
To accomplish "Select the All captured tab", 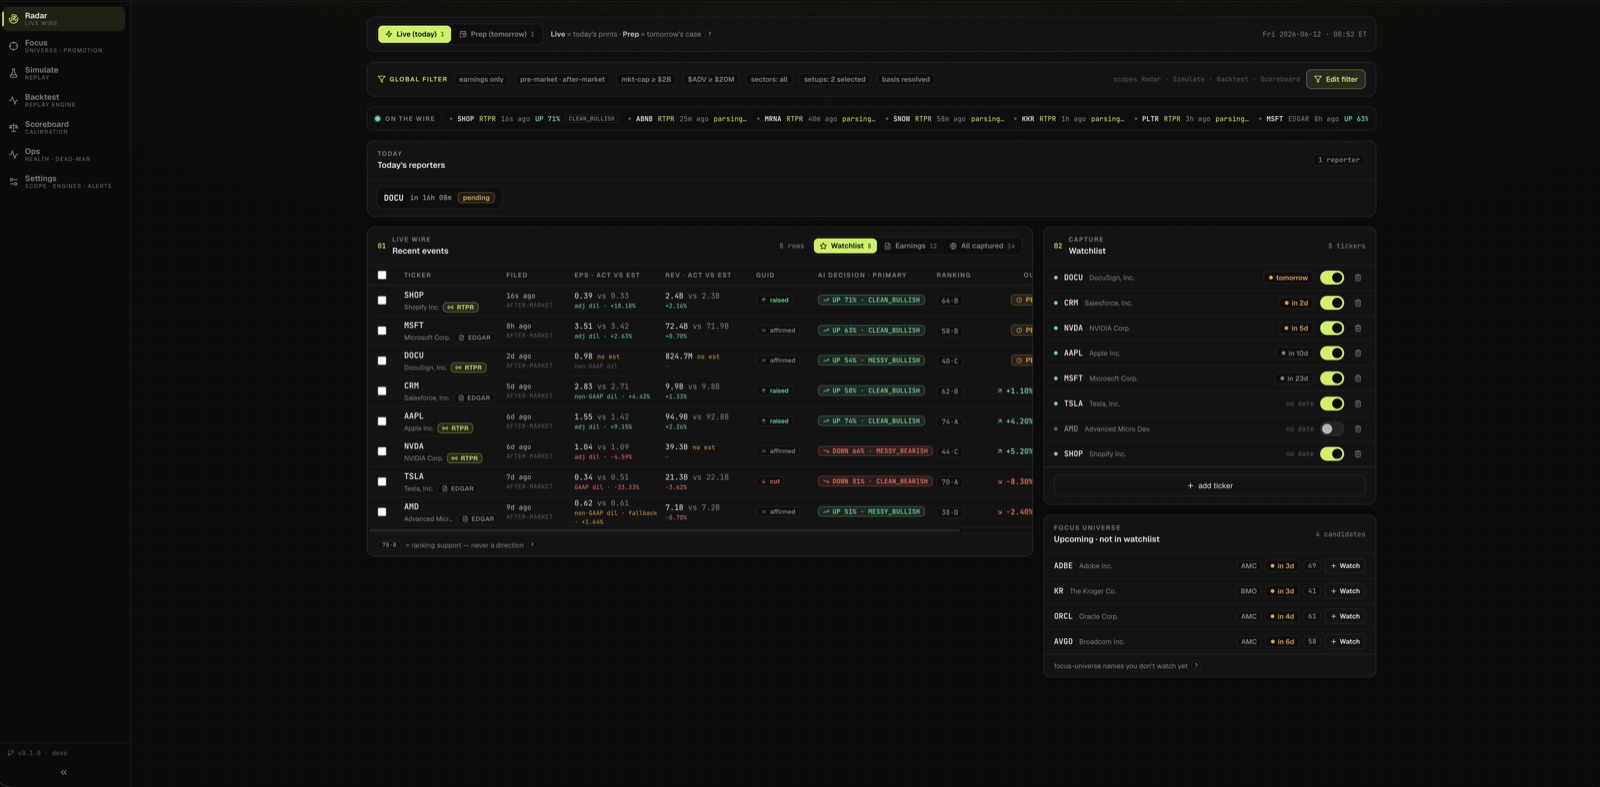I will (982, 246).
